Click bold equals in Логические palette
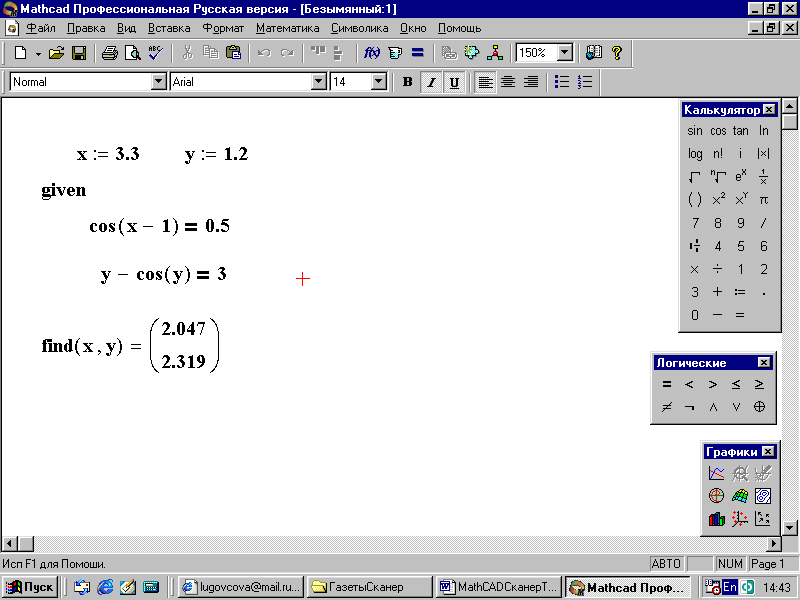 coord(666,384)
